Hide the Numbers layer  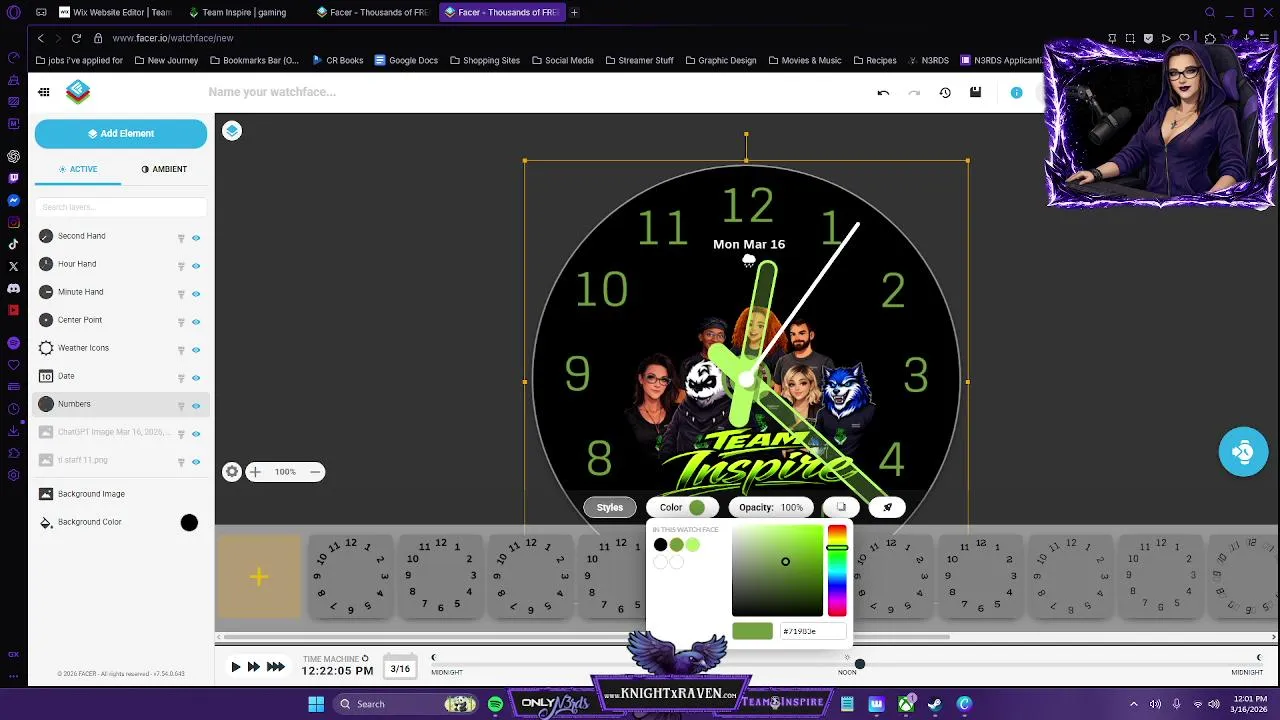point(196,406)
